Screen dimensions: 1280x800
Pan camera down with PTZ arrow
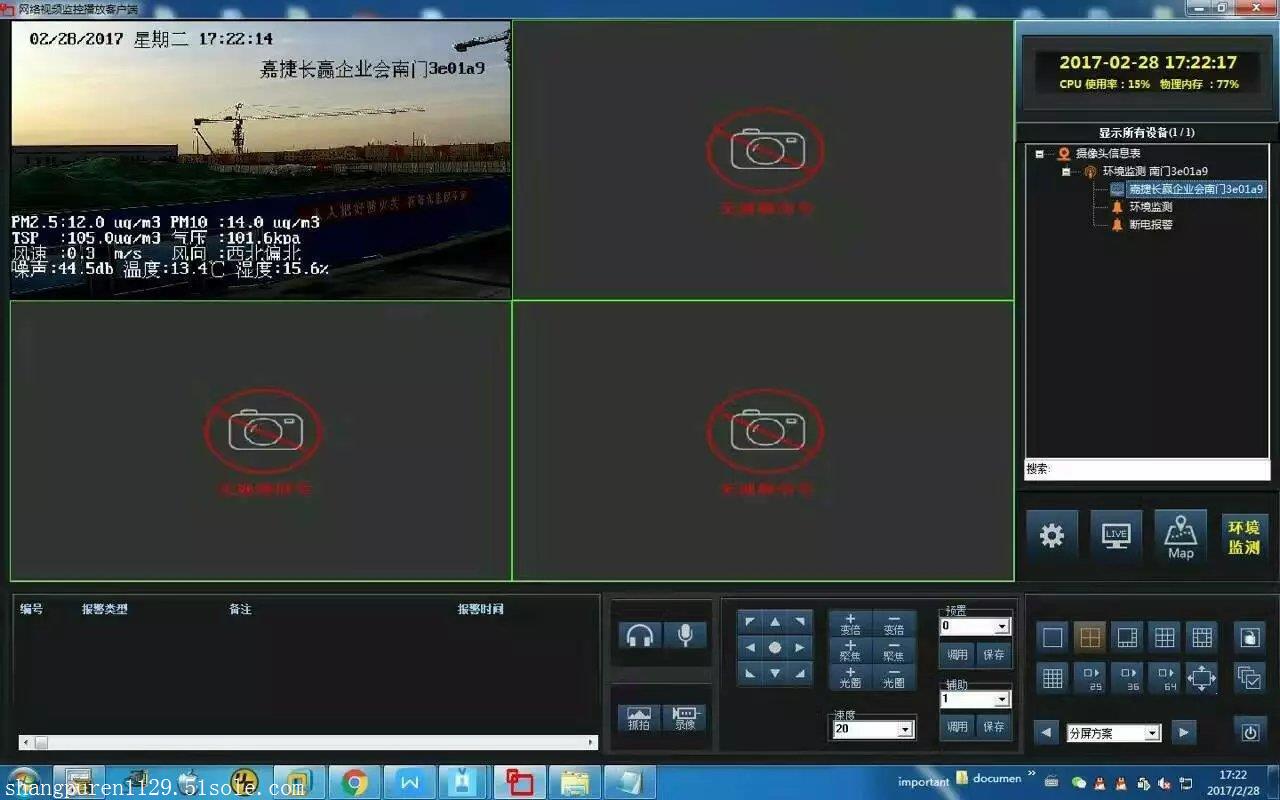tap(775, 674)
